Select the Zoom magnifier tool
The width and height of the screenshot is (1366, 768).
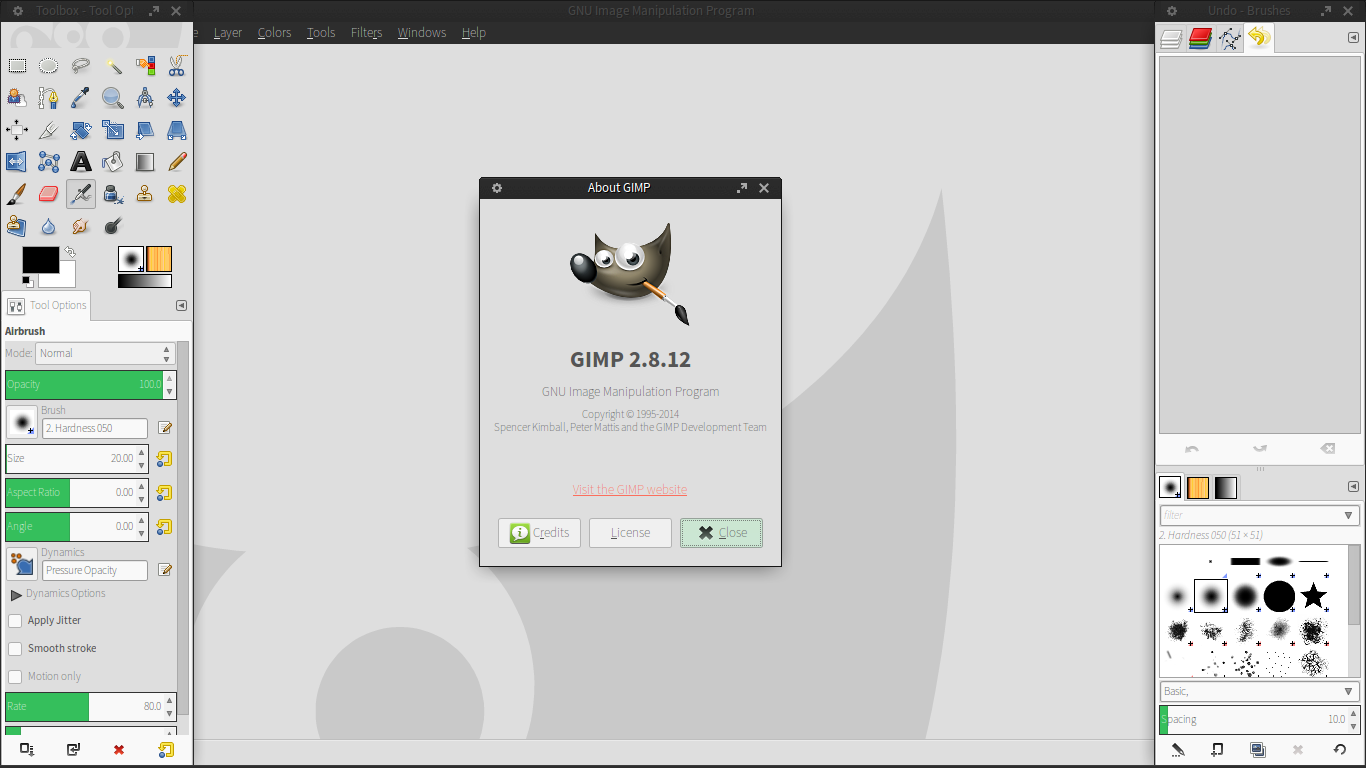113,98
